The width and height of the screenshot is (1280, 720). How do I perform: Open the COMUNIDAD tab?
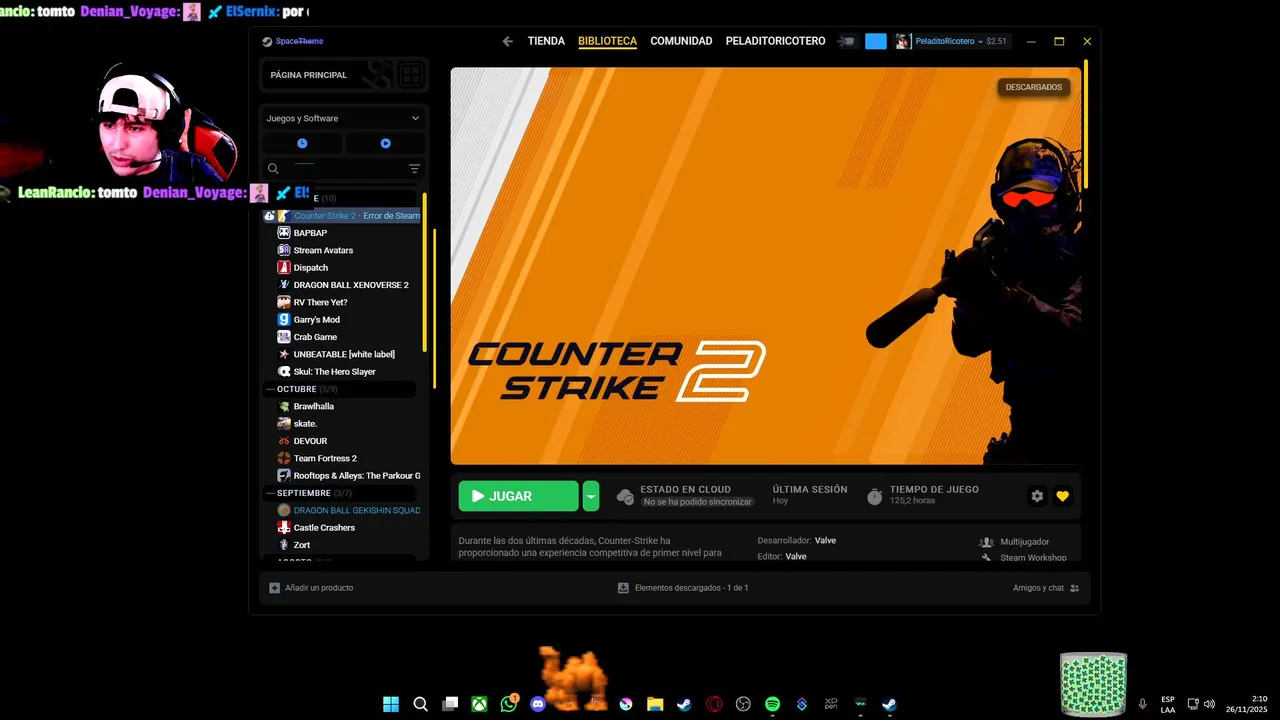[x=681, y=41]
